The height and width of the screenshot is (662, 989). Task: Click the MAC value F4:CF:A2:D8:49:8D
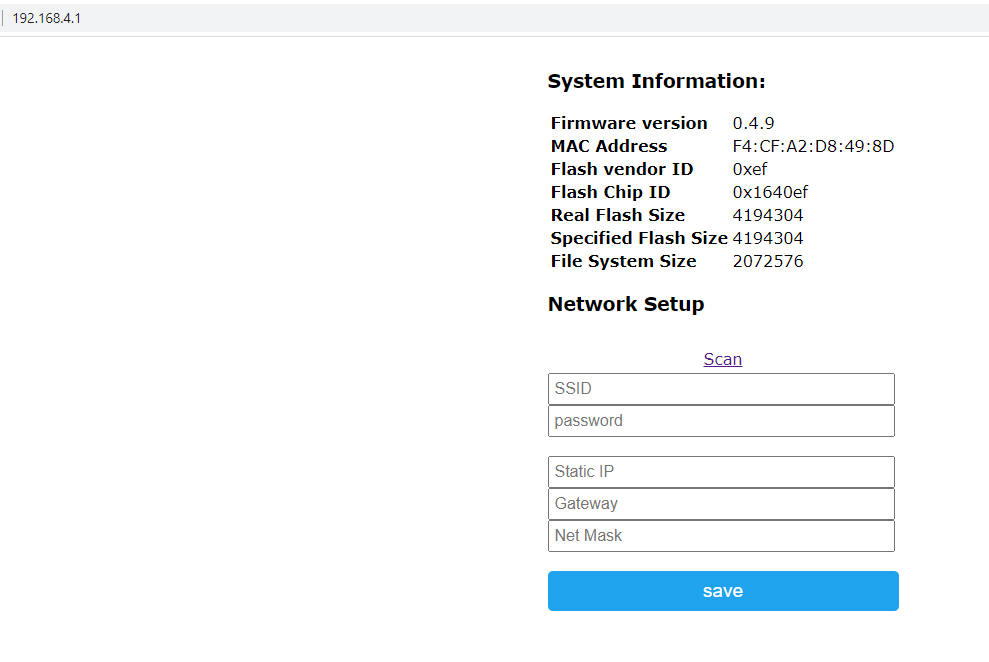pyautogui.click(x=813, y=146)
